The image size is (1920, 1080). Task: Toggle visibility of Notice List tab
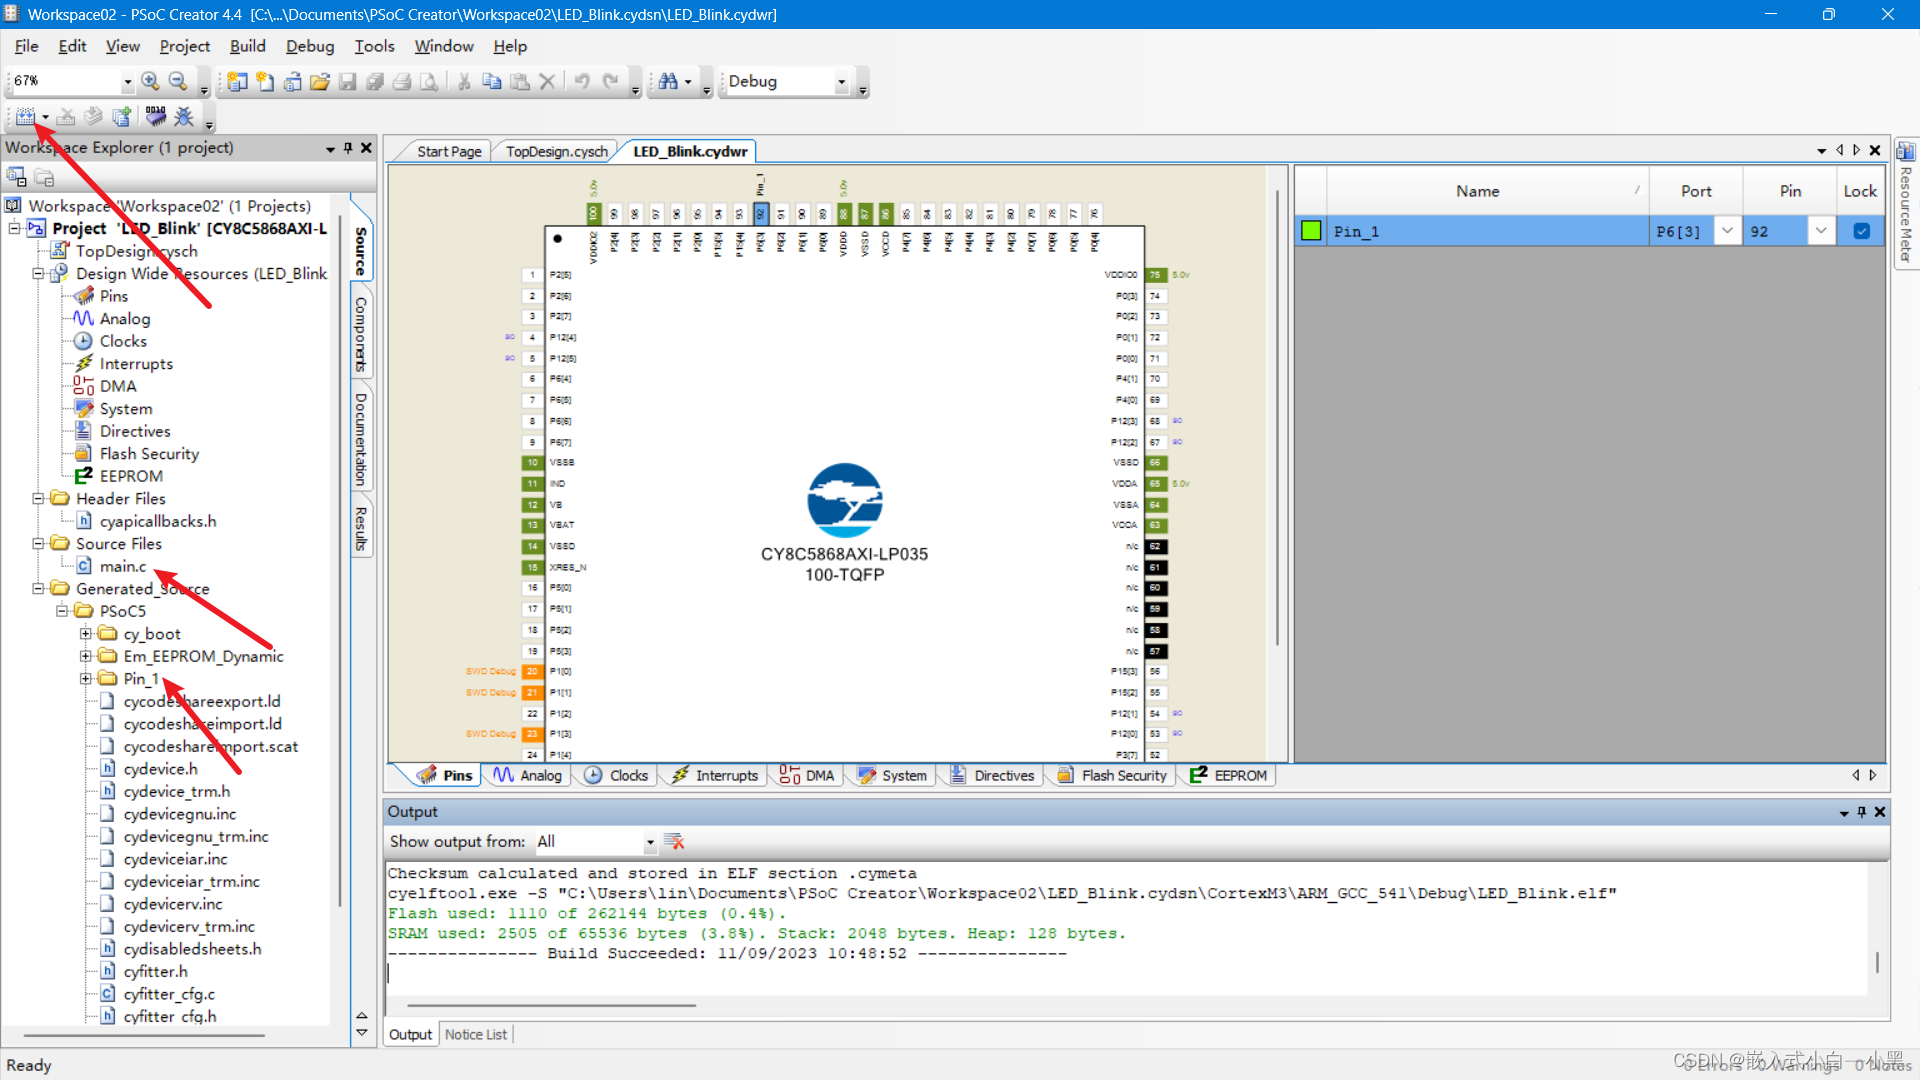coord(476,1034)
